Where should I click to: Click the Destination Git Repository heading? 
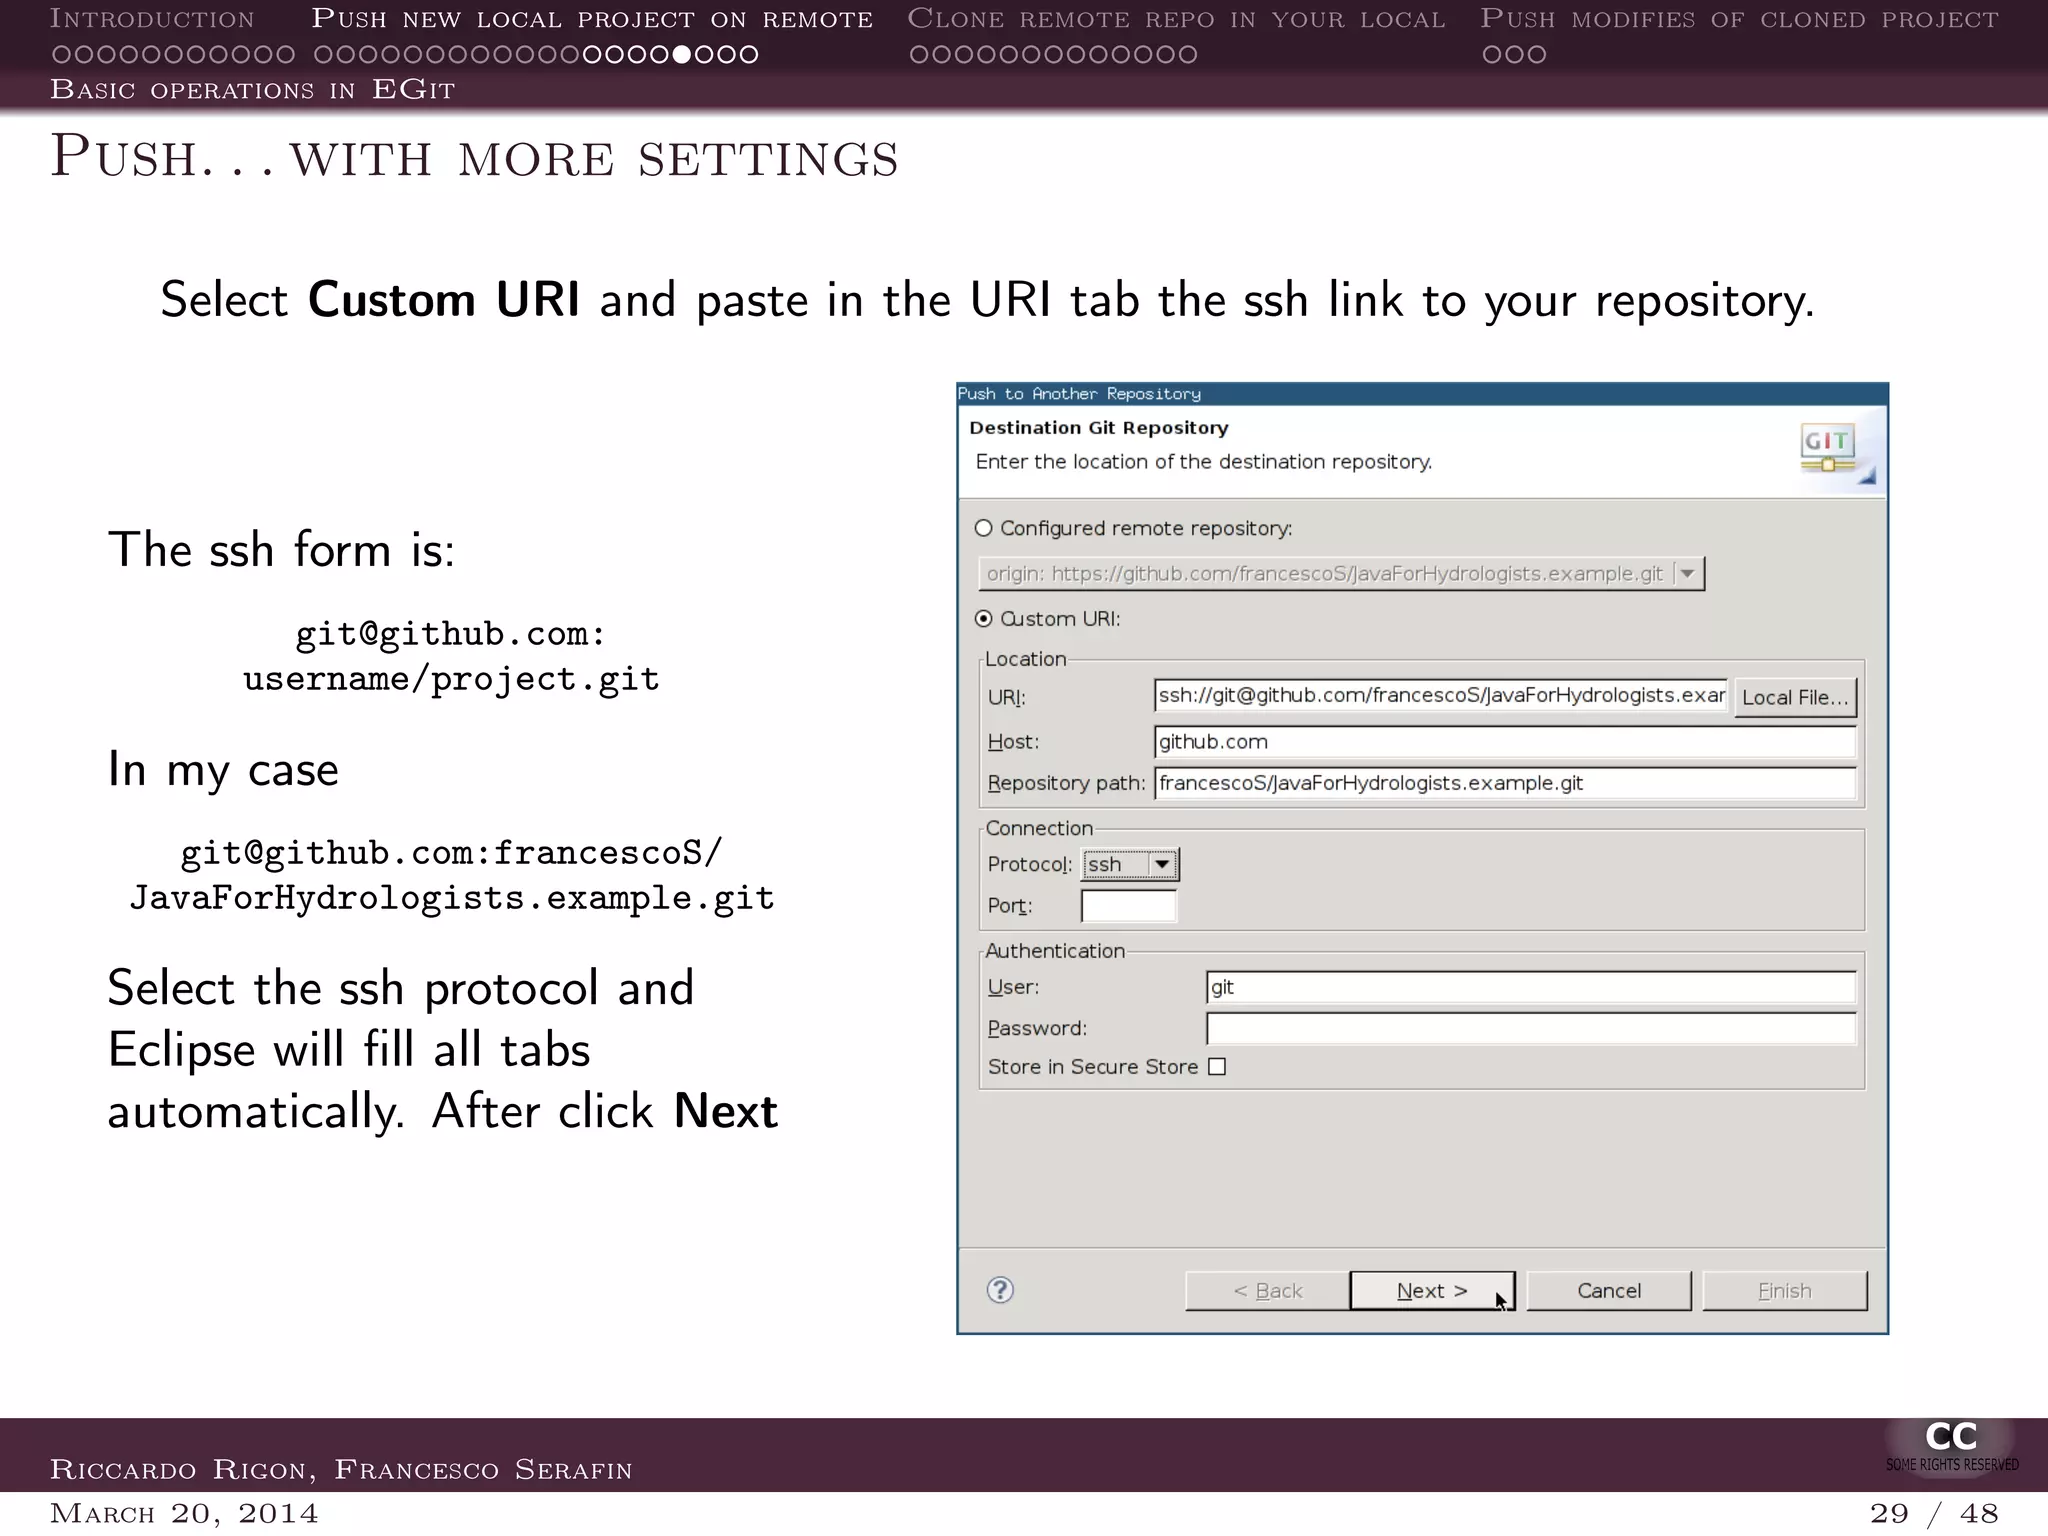click(x=1099, y=428)
